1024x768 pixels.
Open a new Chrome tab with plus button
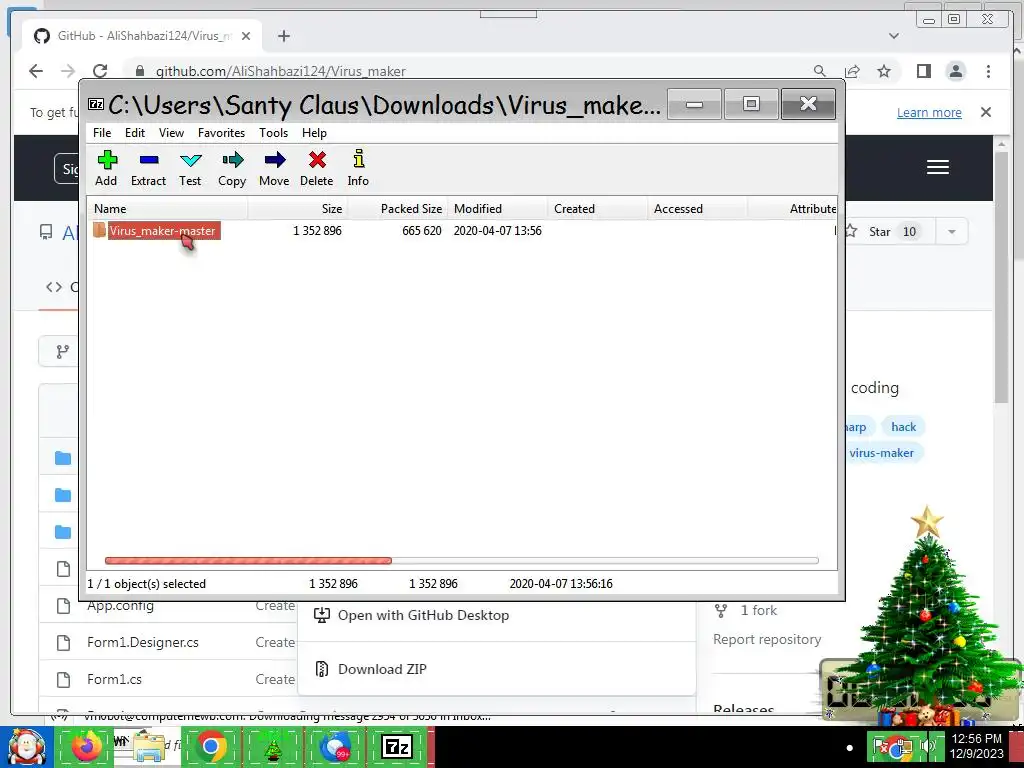point(283,36)
